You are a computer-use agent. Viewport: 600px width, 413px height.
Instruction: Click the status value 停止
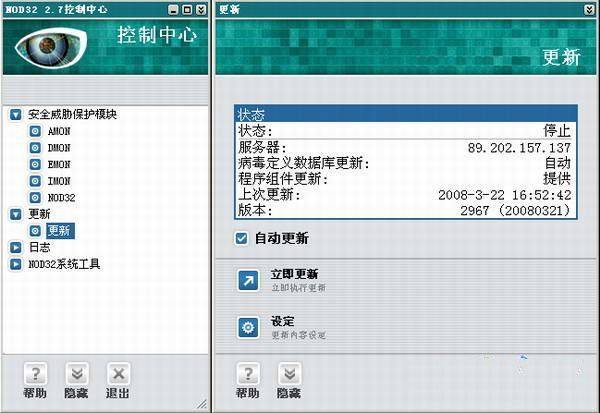pyautogui.click(x=557, y=131)
